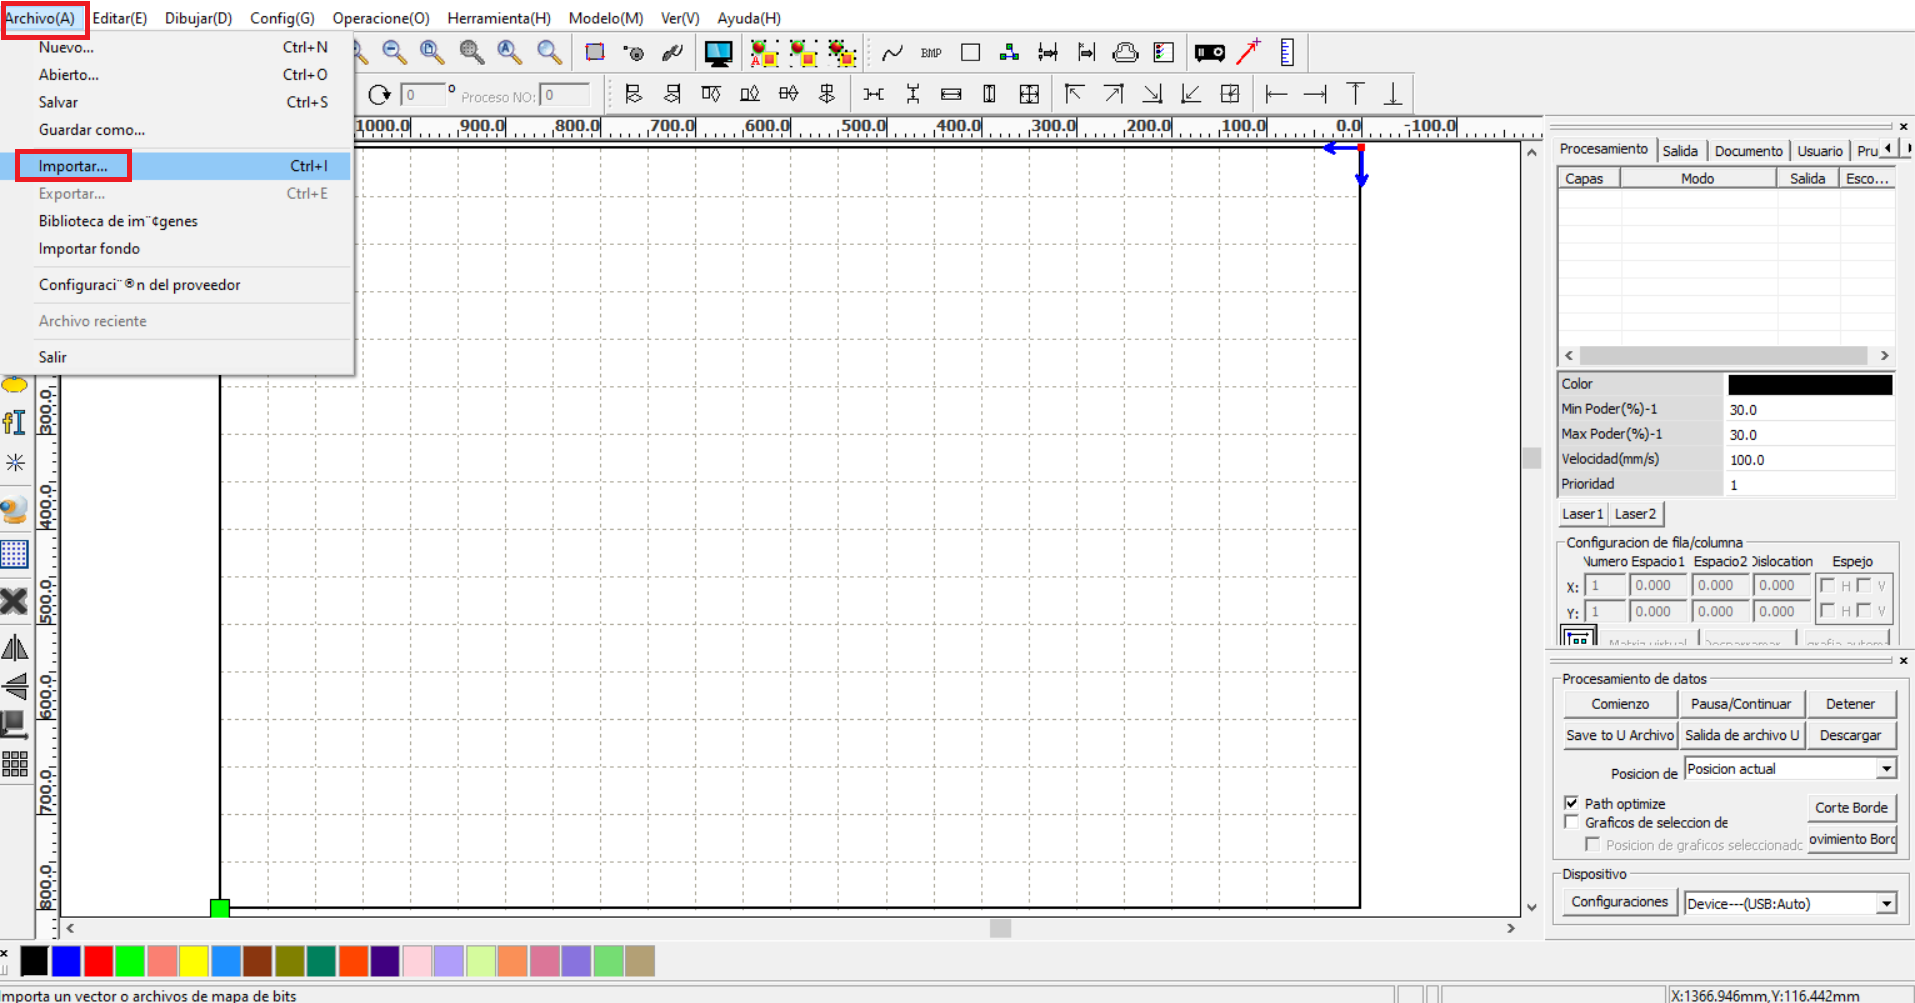Move object to bottom-right page corner

click(x=1152, y=94)
